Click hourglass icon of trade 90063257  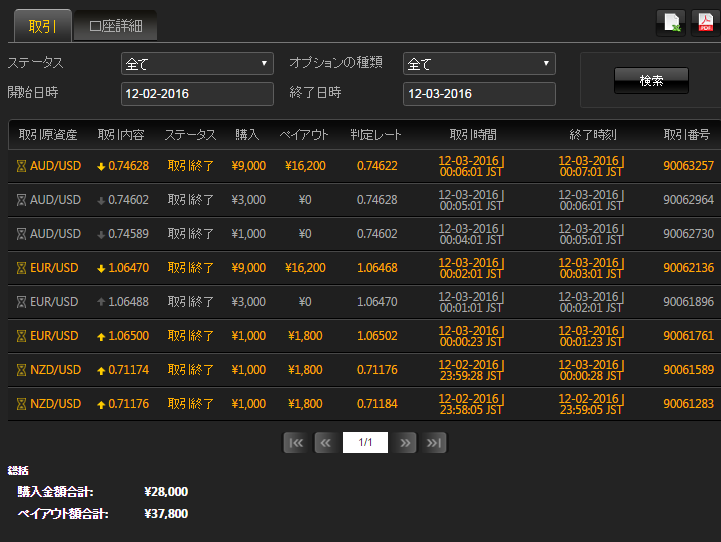click(x=21, y=166)
